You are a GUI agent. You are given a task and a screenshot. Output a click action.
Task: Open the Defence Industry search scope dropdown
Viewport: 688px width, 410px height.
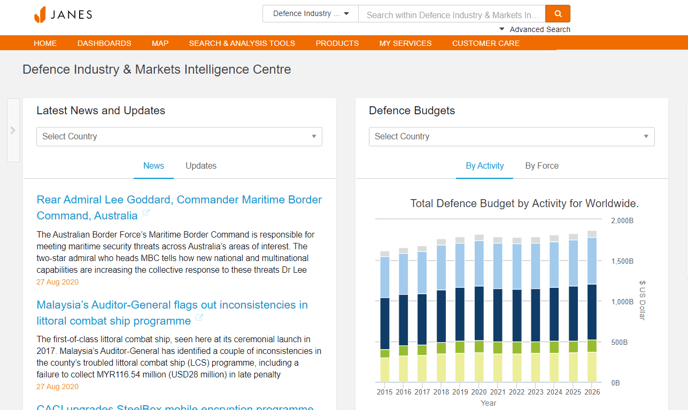310,14
